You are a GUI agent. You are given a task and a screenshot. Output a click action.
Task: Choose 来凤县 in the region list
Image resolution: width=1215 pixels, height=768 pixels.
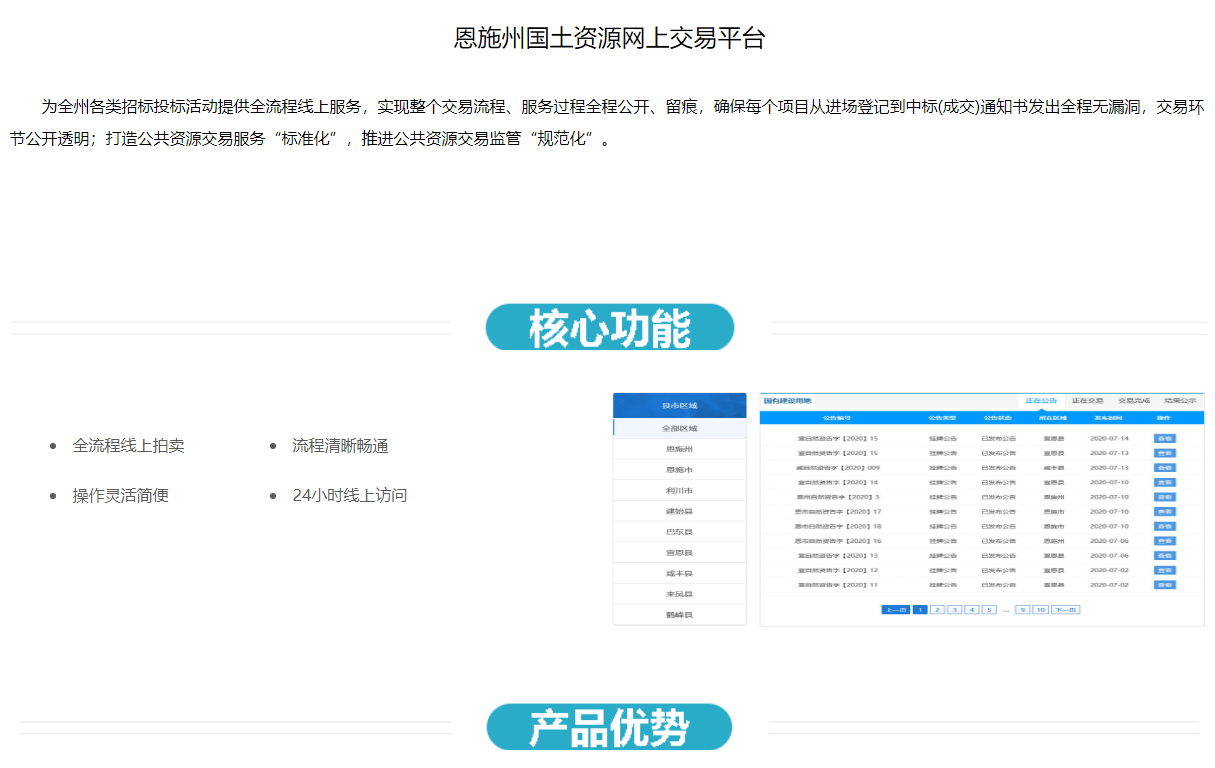(679, 594)
